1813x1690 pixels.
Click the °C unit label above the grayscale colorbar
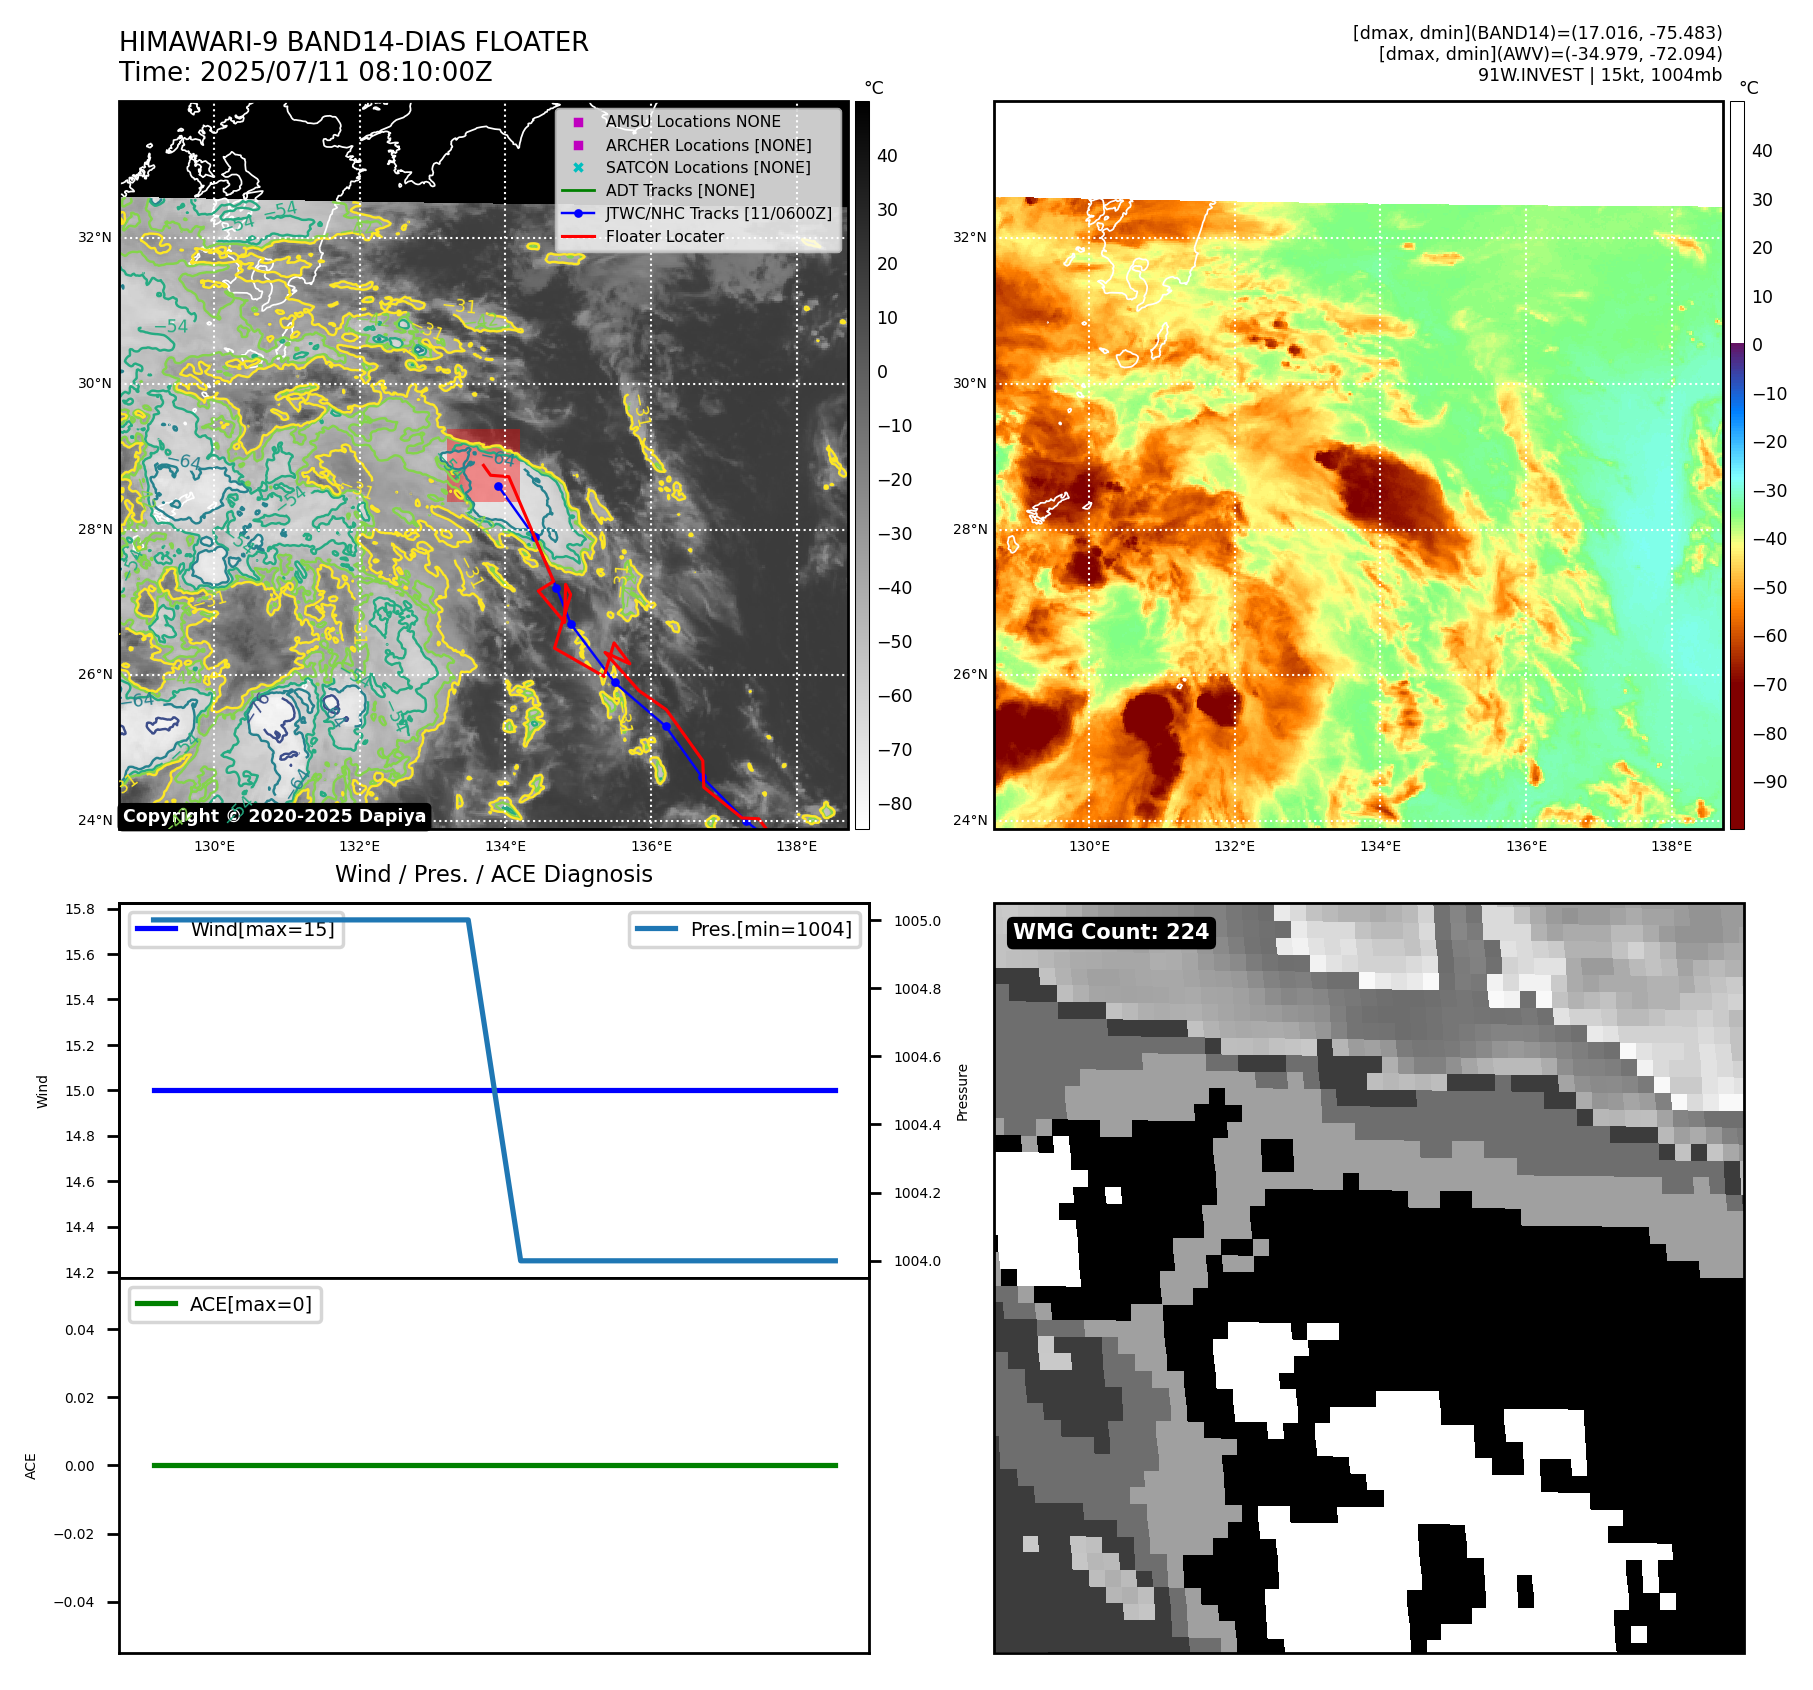874,88
